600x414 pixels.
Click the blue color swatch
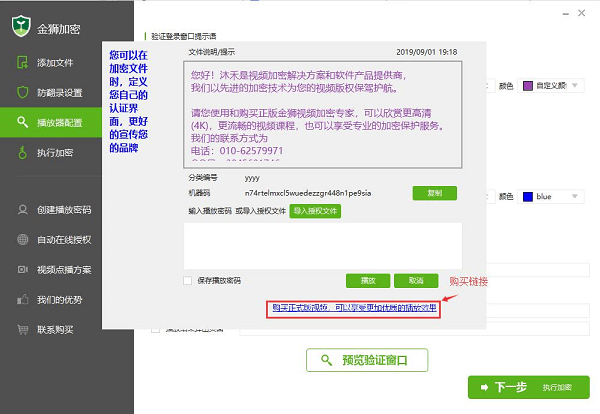pos(528,197)
